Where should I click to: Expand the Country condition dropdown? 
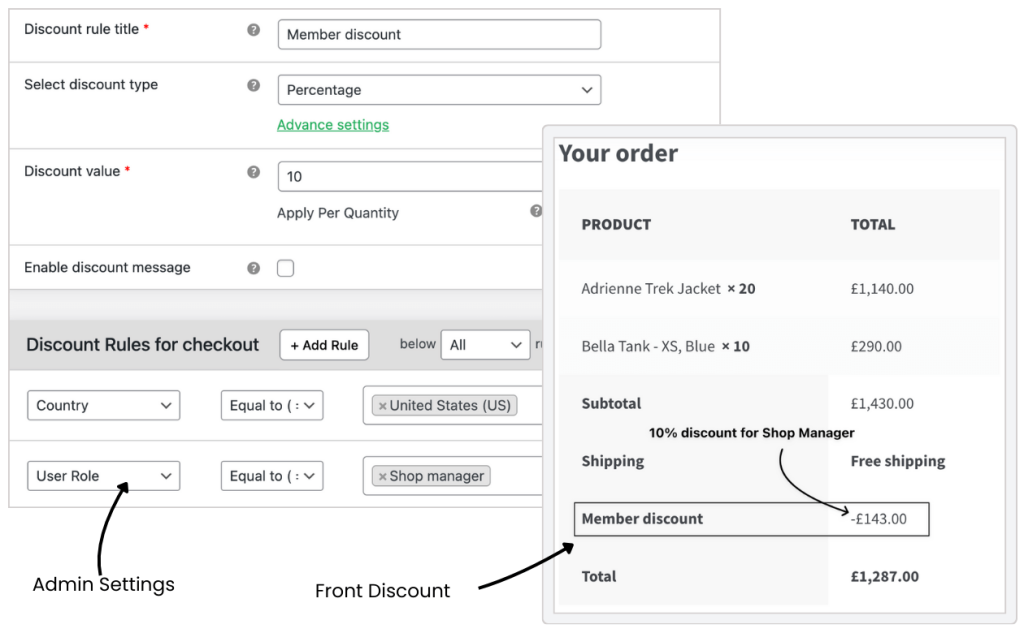click(103, 406)
